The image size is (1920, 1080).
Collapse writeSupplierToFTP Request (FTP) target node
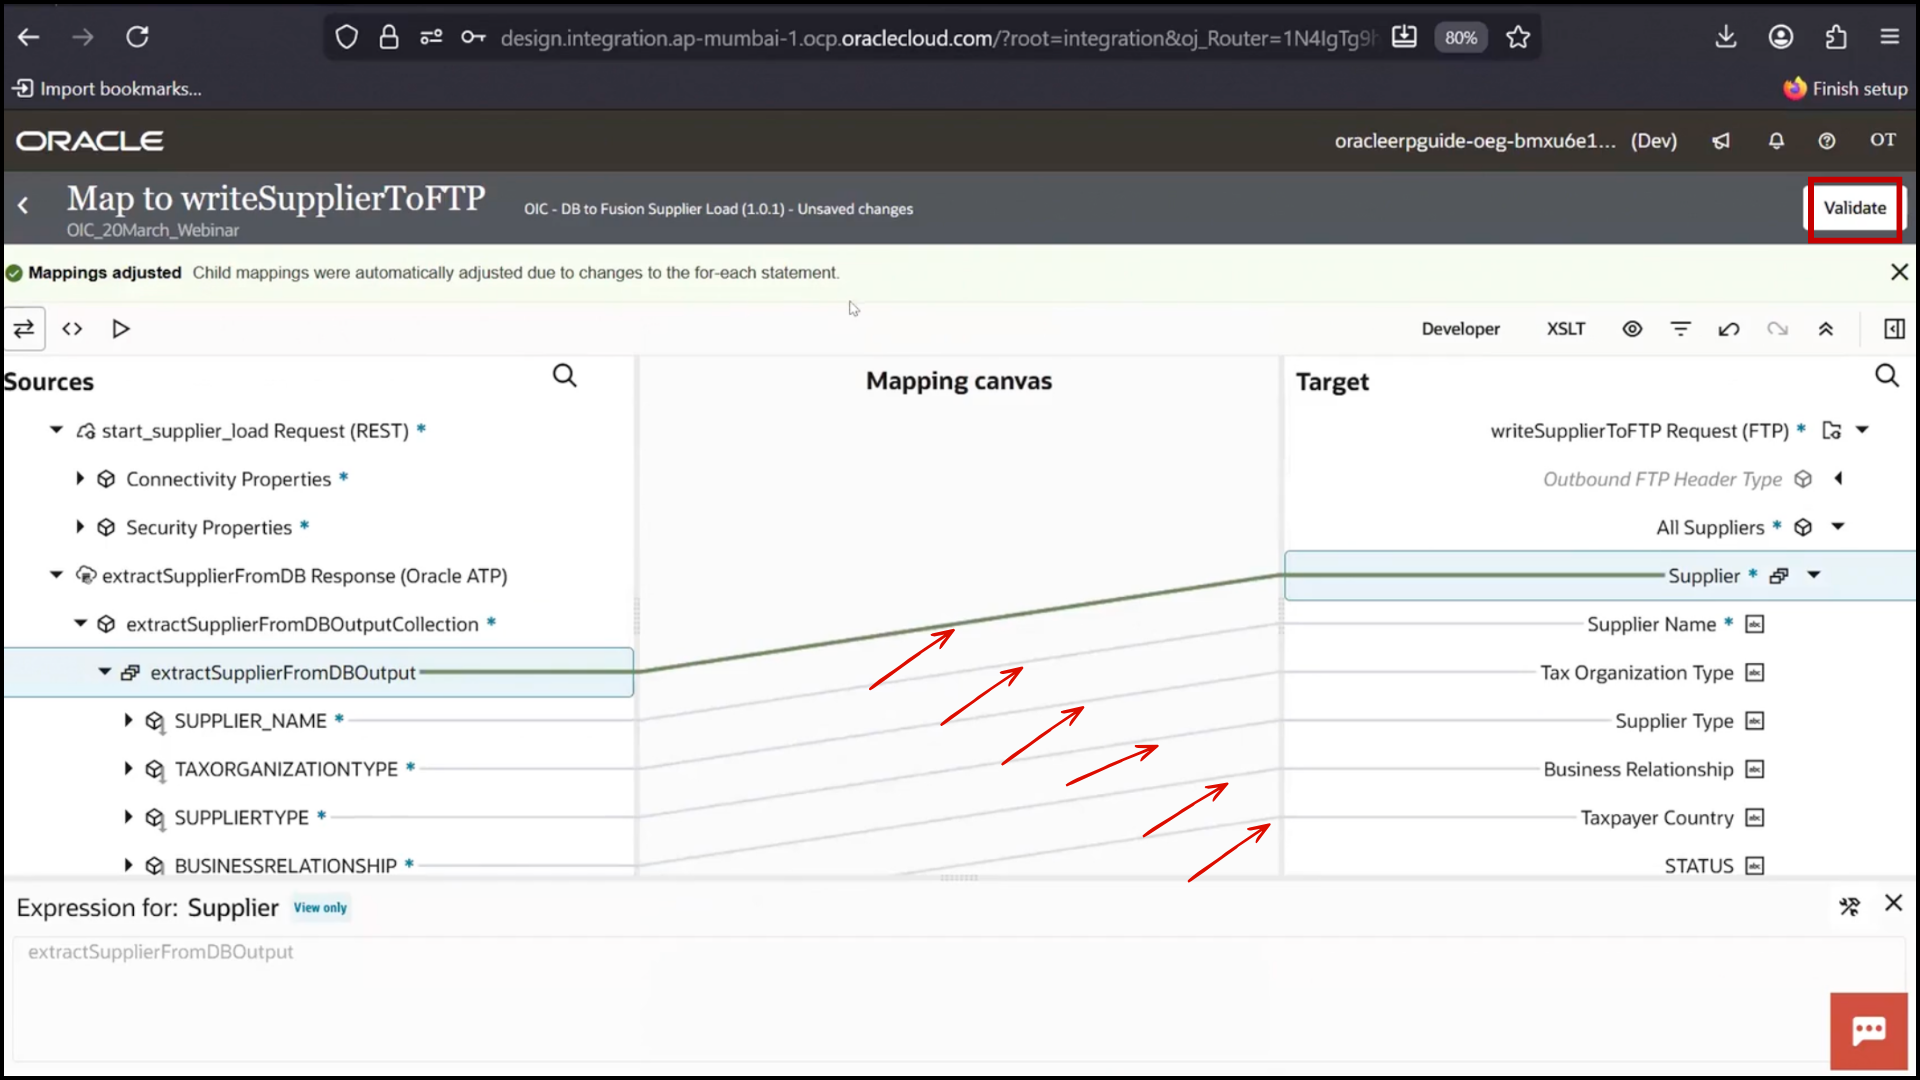[x=1862, y=430]
